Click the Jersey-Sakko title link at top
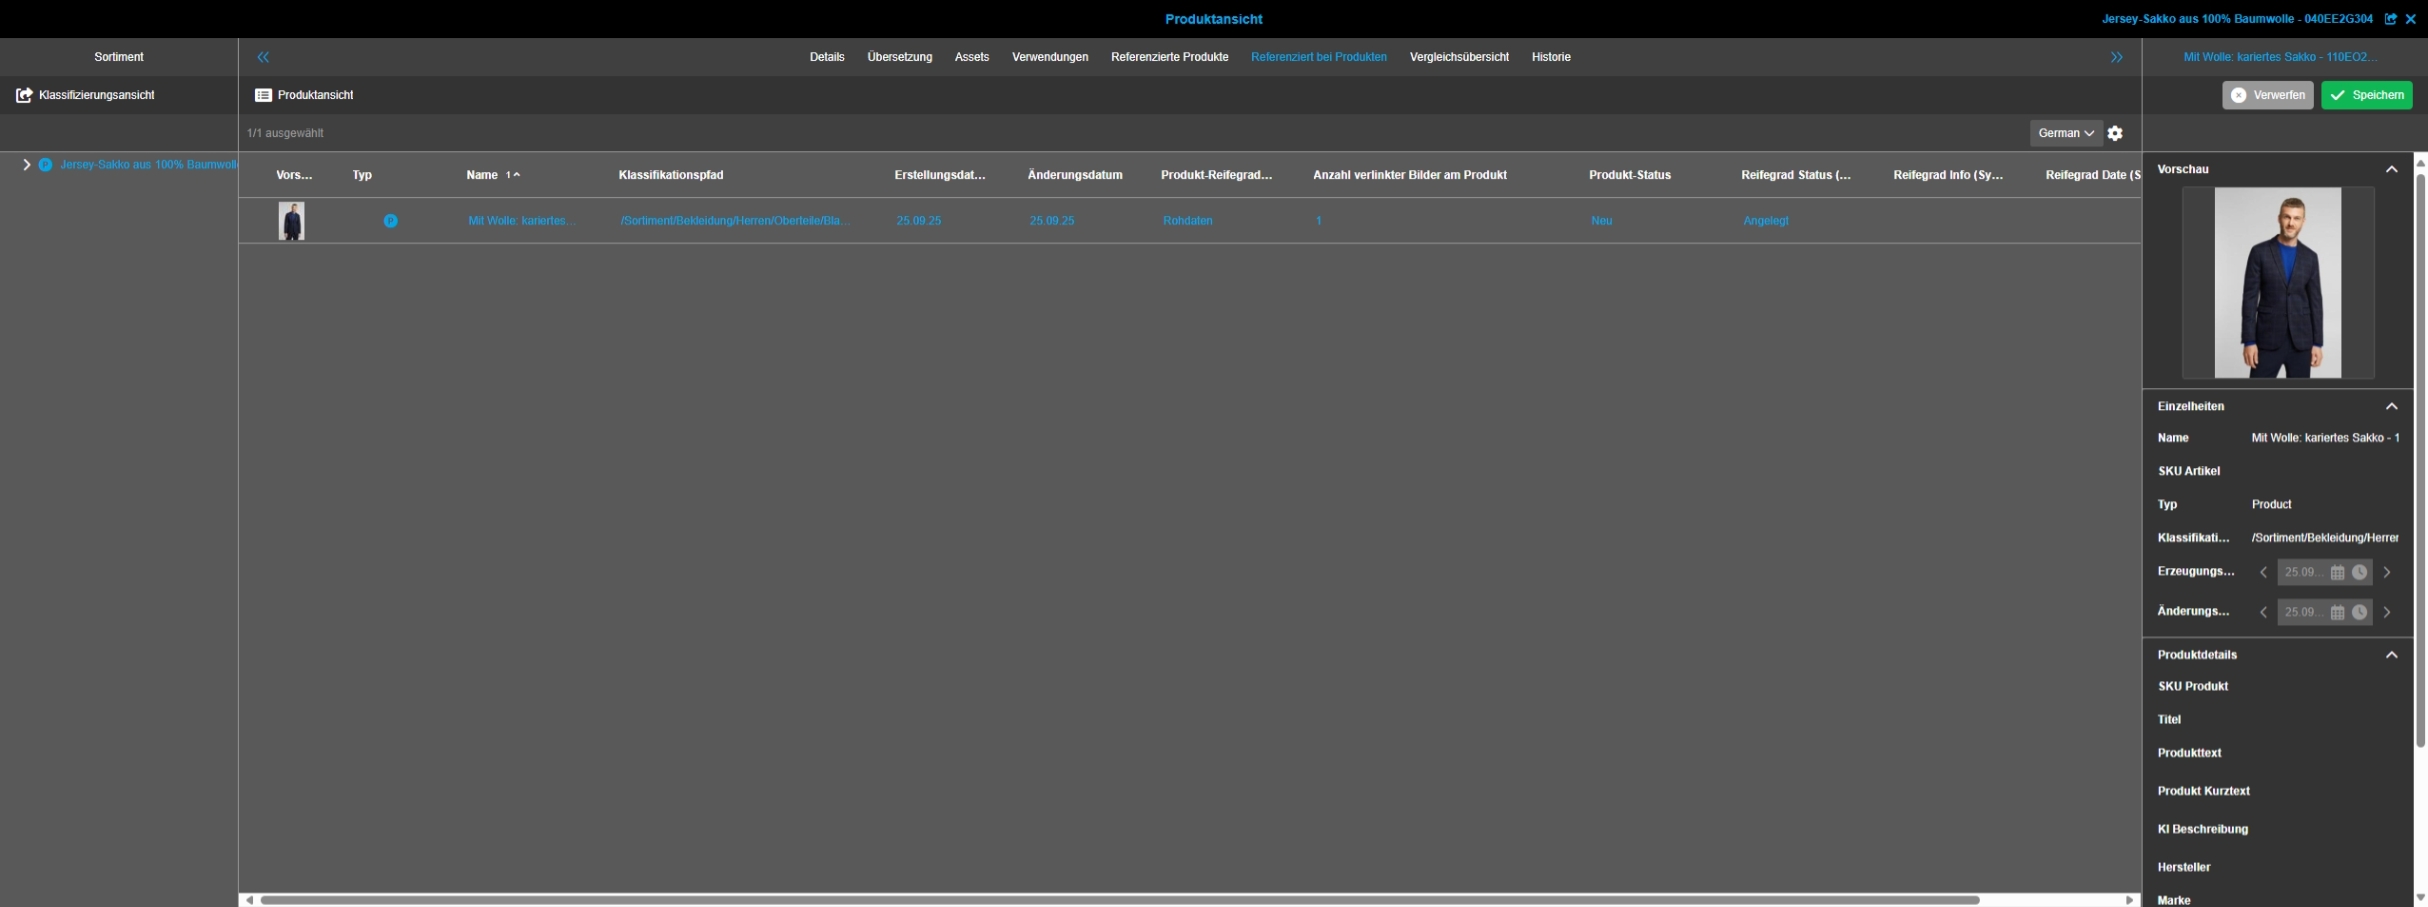The width and height of the screenshot is (2428, 907). click(2237, 19)
